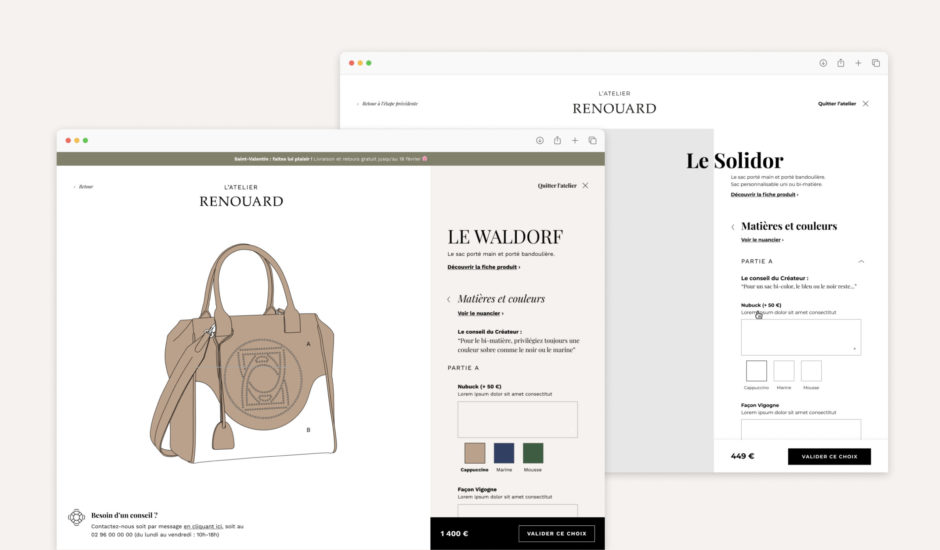940x550 pixels.
Task: Click the black 'VALIDER CE CHOIX' button beside 449 €
Action: point(829,456)
